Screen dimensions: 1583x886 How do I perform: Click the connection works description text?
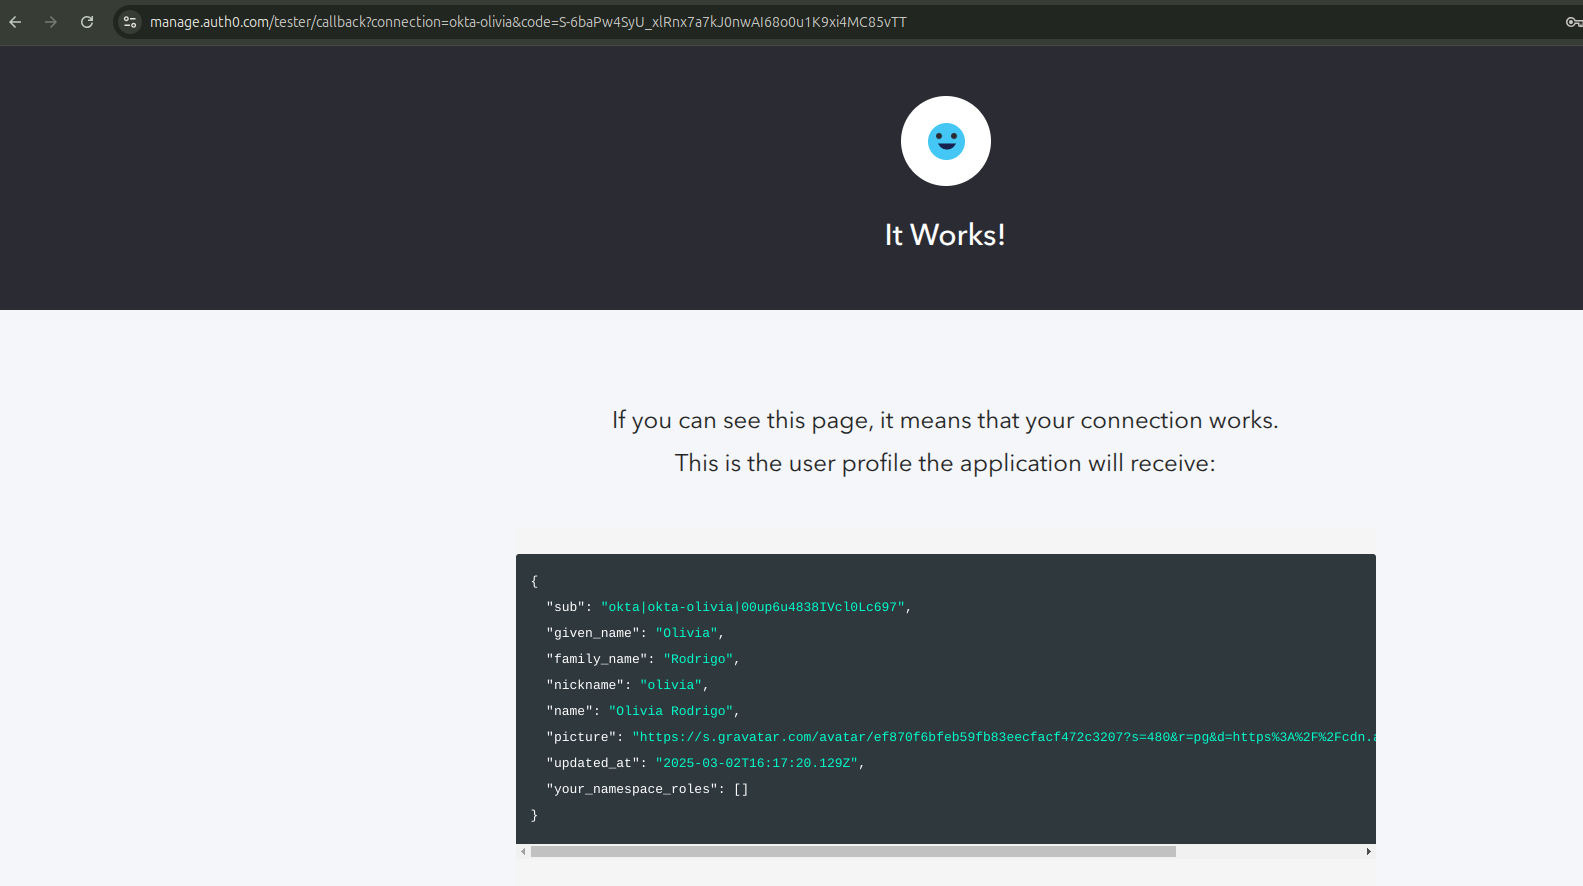pos(945,421)
